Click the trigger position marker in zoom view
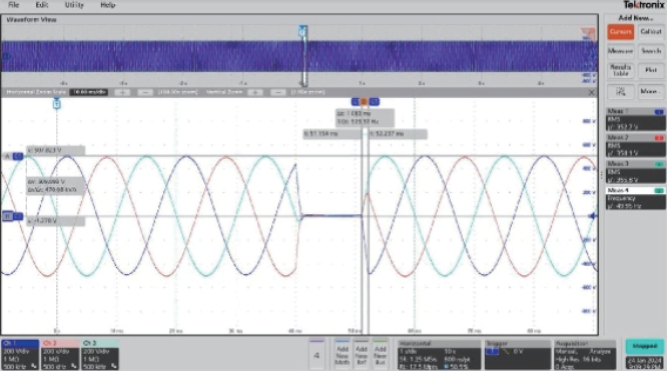667x371 pixels. (x=57, y=103)
